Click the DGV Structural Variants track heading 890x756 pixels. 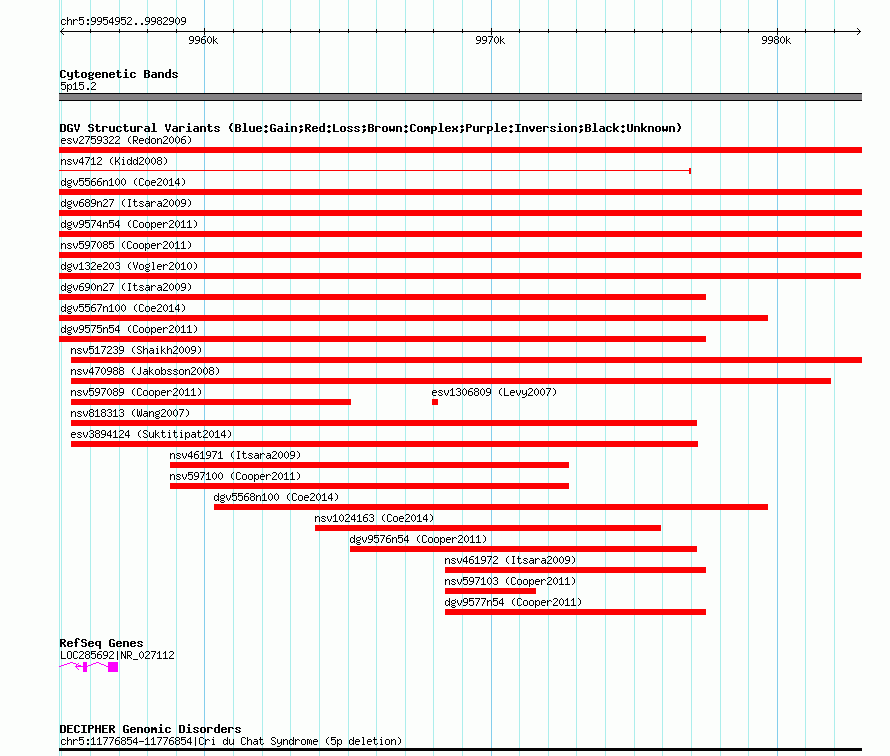coord(371,128)
